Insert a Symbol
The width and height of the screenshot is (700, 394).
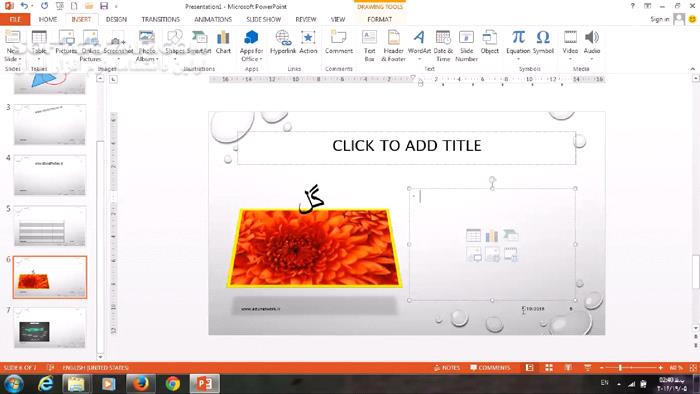coord(543,42)
